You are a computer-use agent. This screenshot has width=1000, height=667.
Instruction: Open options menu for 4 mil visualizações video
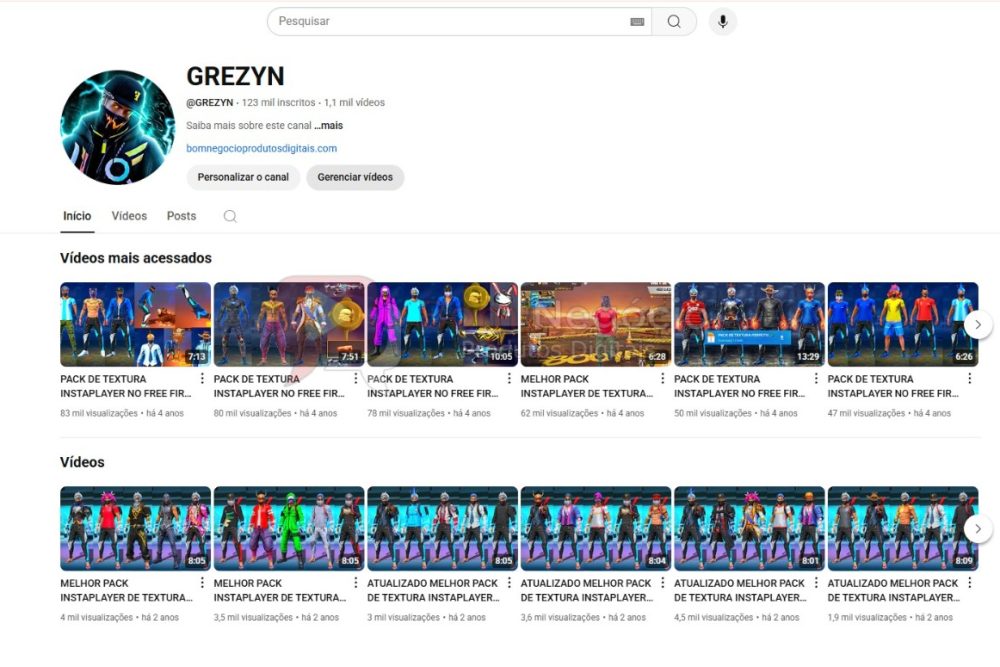pyautogui.click(x=203, y=583)
